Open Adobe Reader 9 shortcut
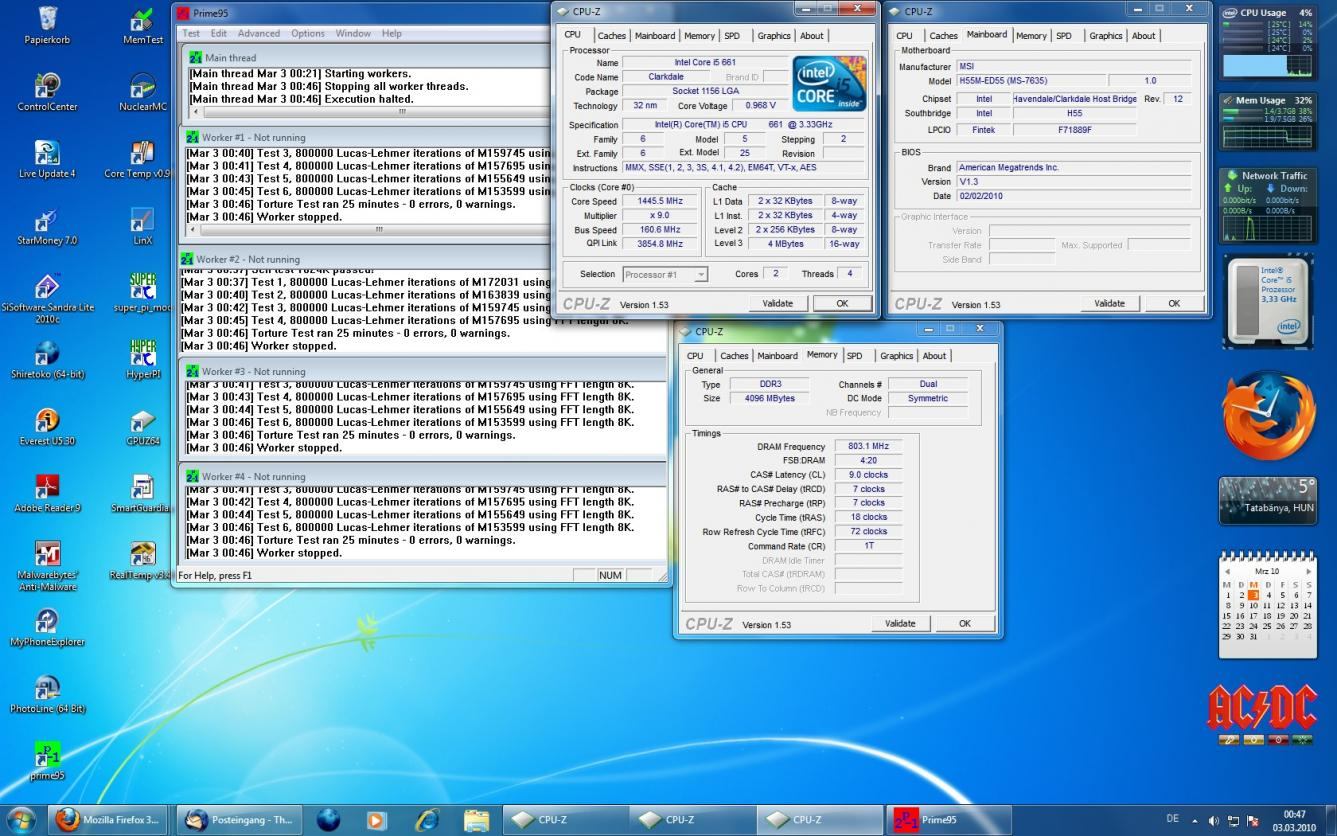Viewport: 1337px width, 836px height. click(x=47, y=493)
